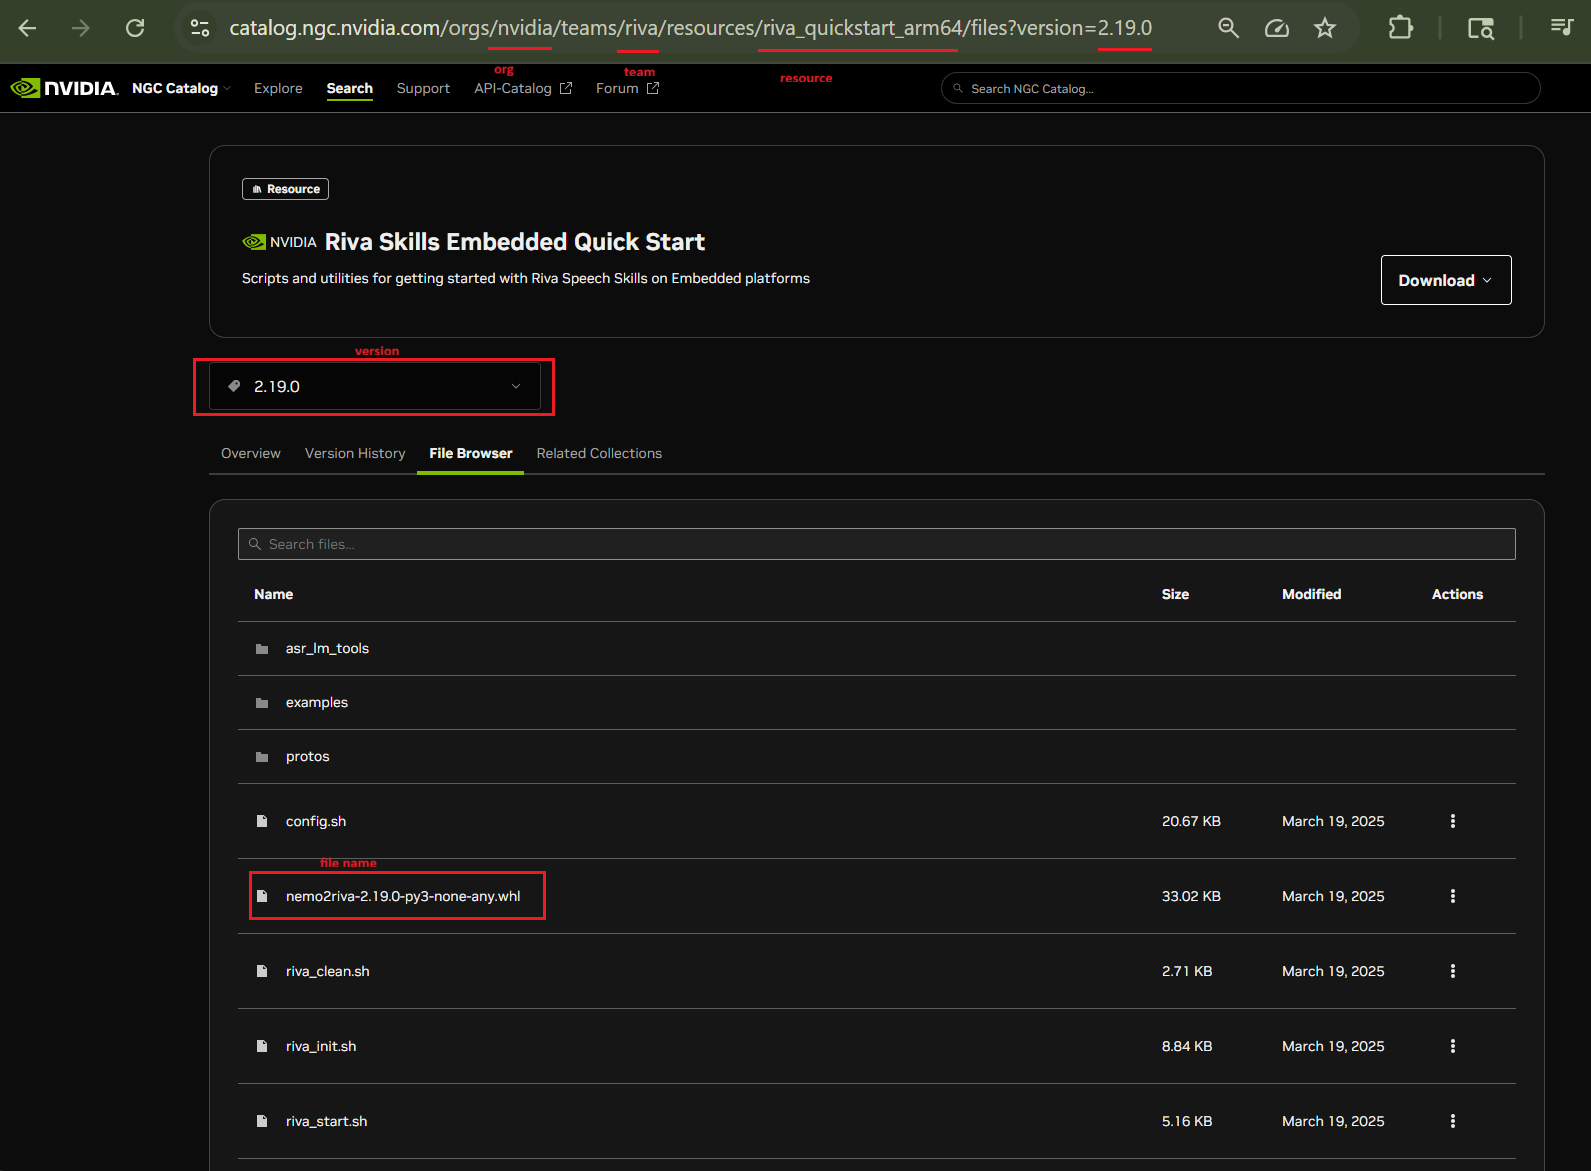Reload the page with refresh icon

coord(135,28)
